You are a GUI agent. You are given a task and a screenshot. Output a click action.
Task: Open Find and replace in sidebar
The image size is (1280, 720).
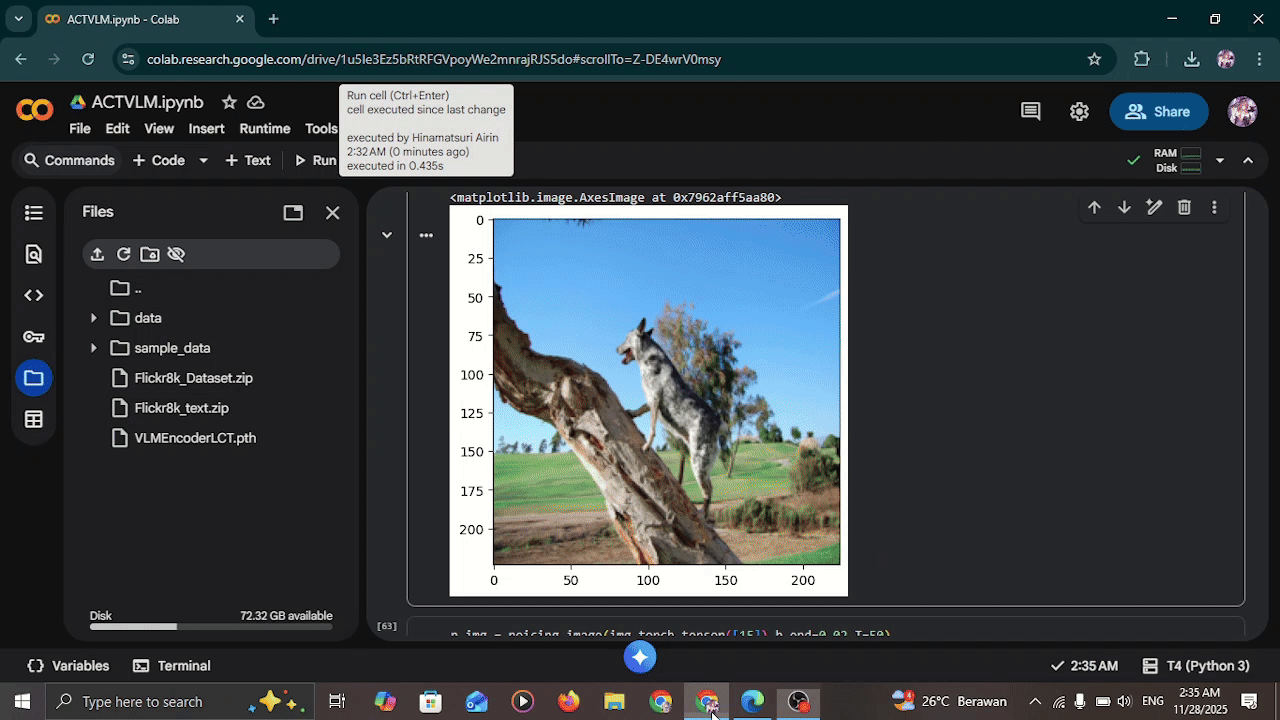(34, 254)
